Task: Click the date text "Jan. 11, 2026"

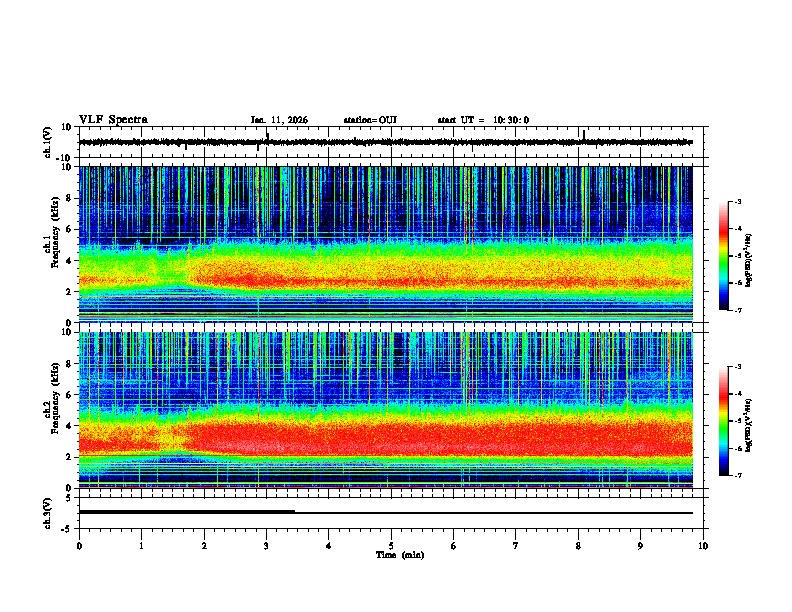Action: pos(279,120)
